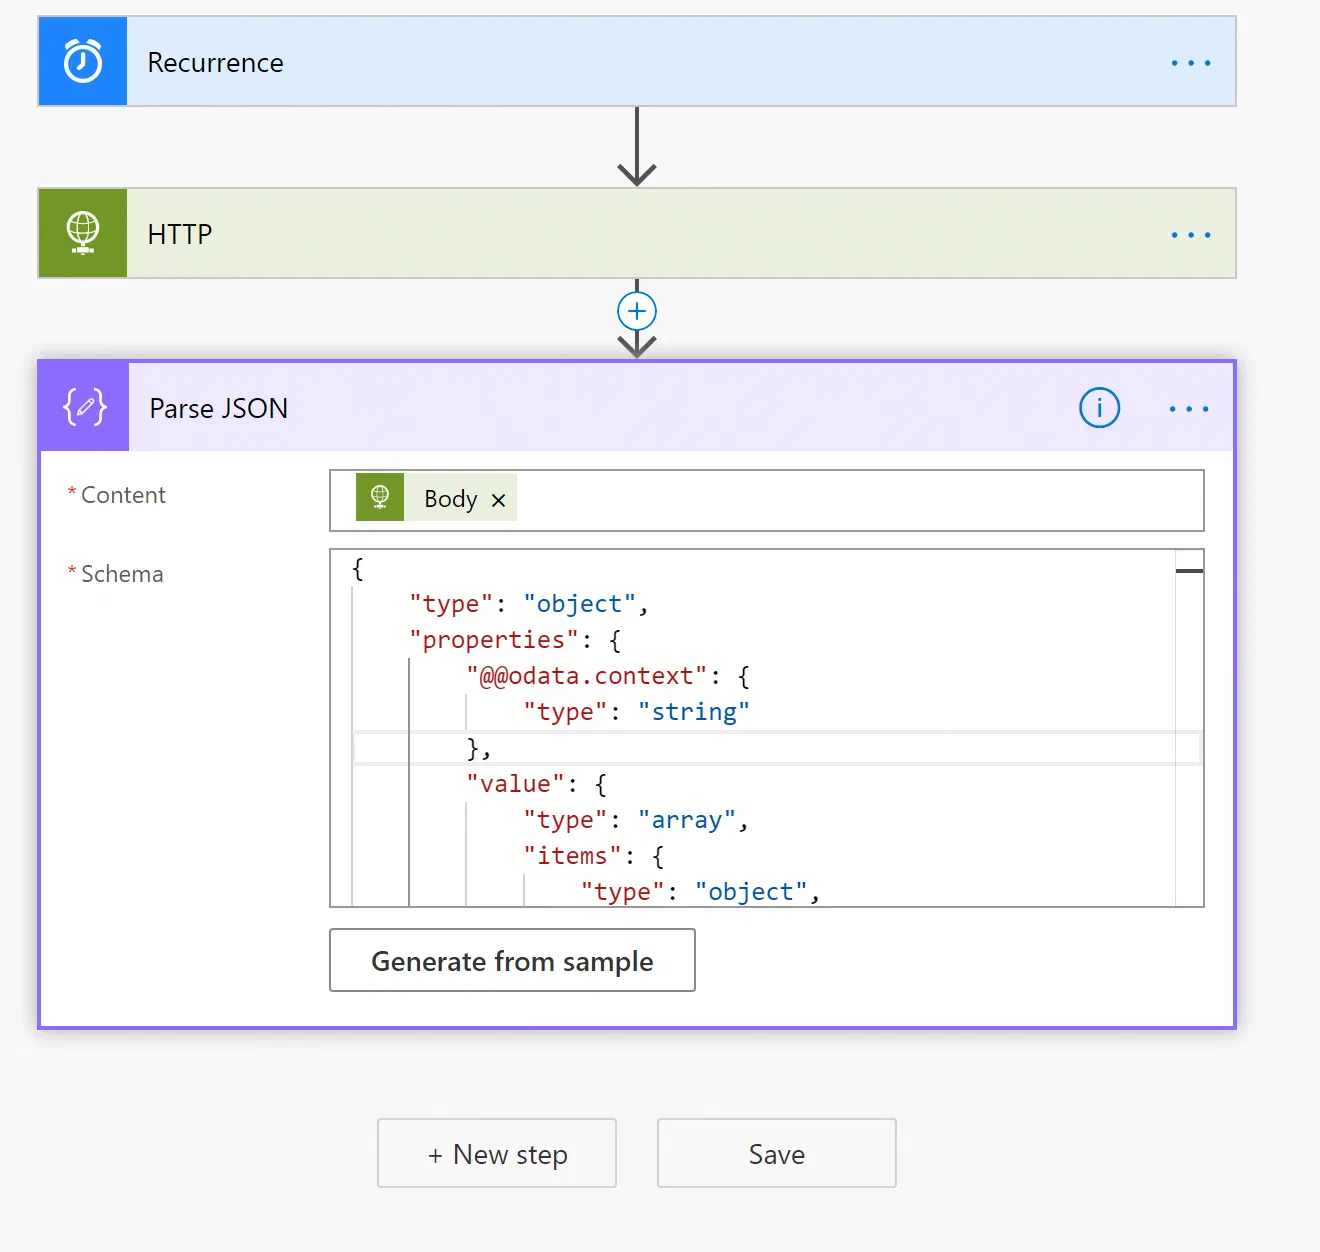Screen dimensions: 1320x1252
Task: Click the Recurrence alarm clock icon
Action: [x=83, y=62]
